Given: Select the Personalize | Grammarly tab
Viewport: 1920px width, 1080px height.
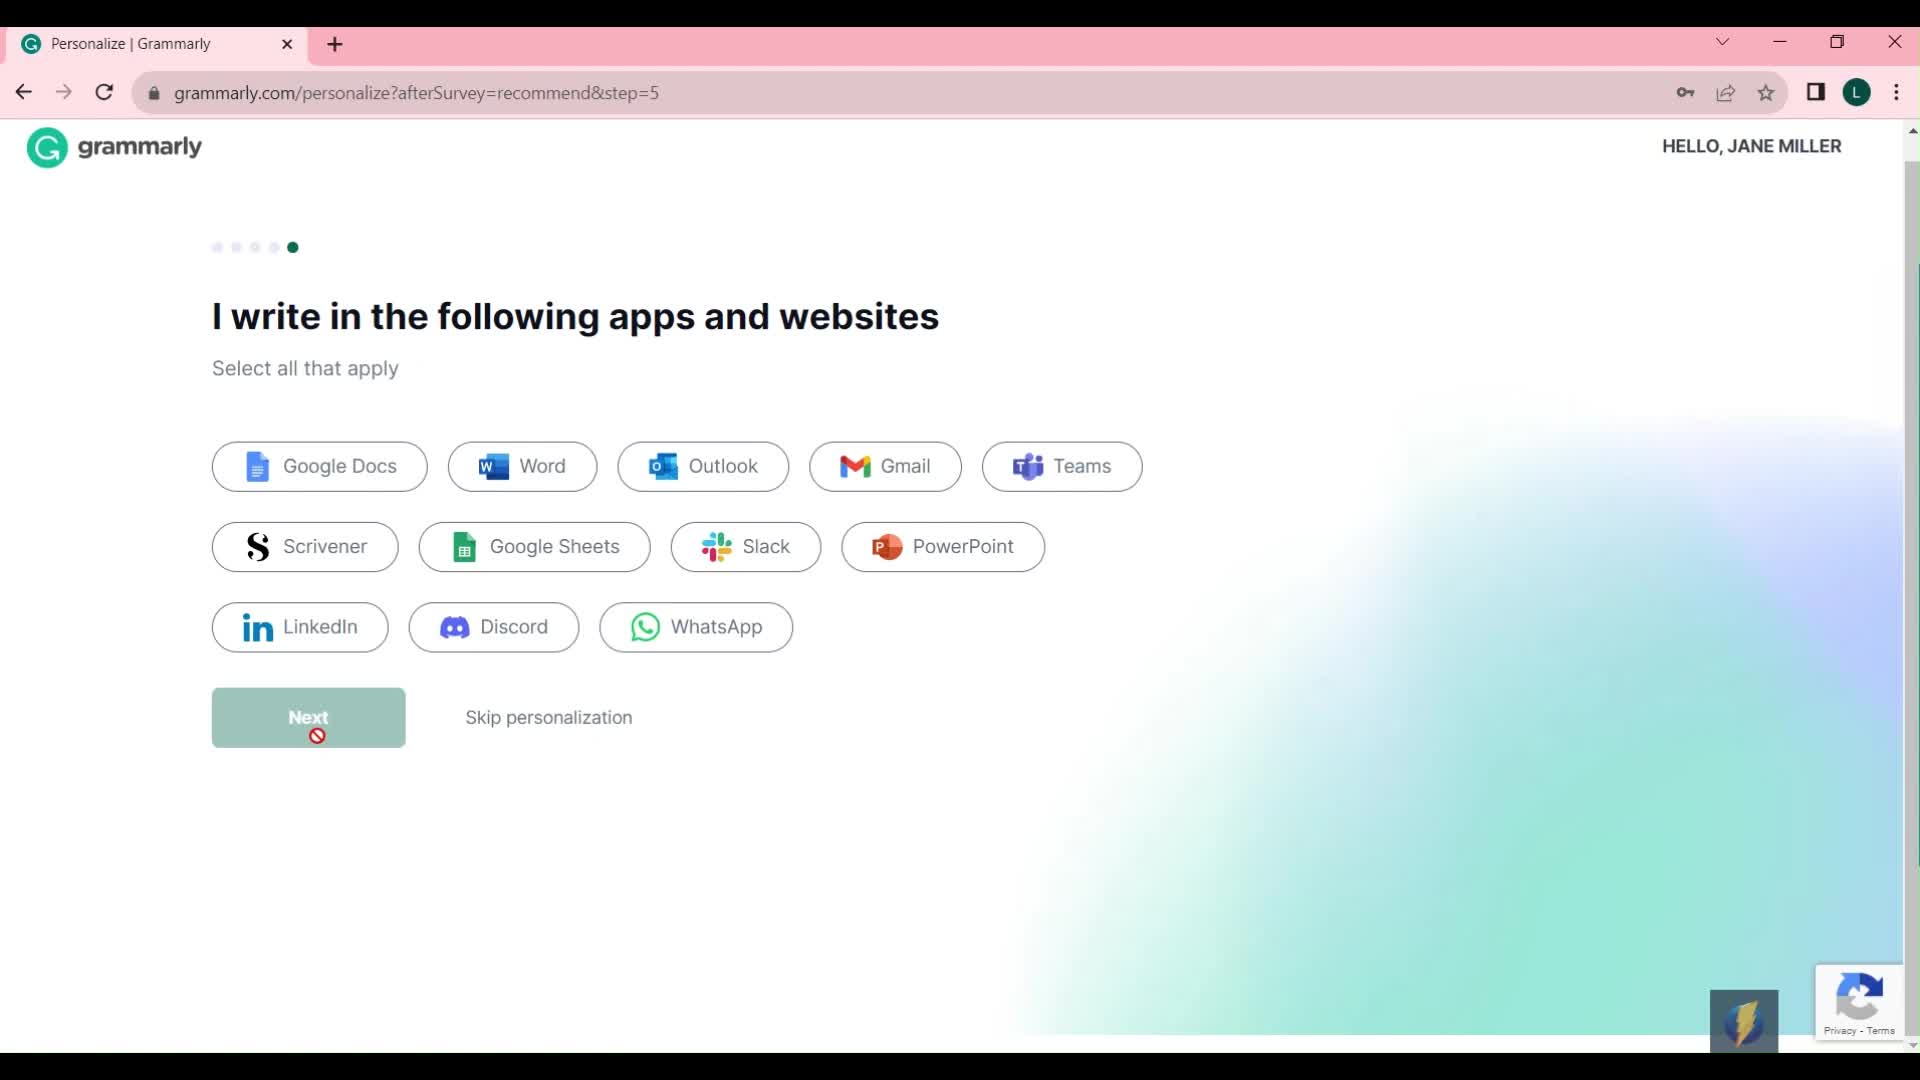Looking at the screenshot, I should tap(157, 44).
